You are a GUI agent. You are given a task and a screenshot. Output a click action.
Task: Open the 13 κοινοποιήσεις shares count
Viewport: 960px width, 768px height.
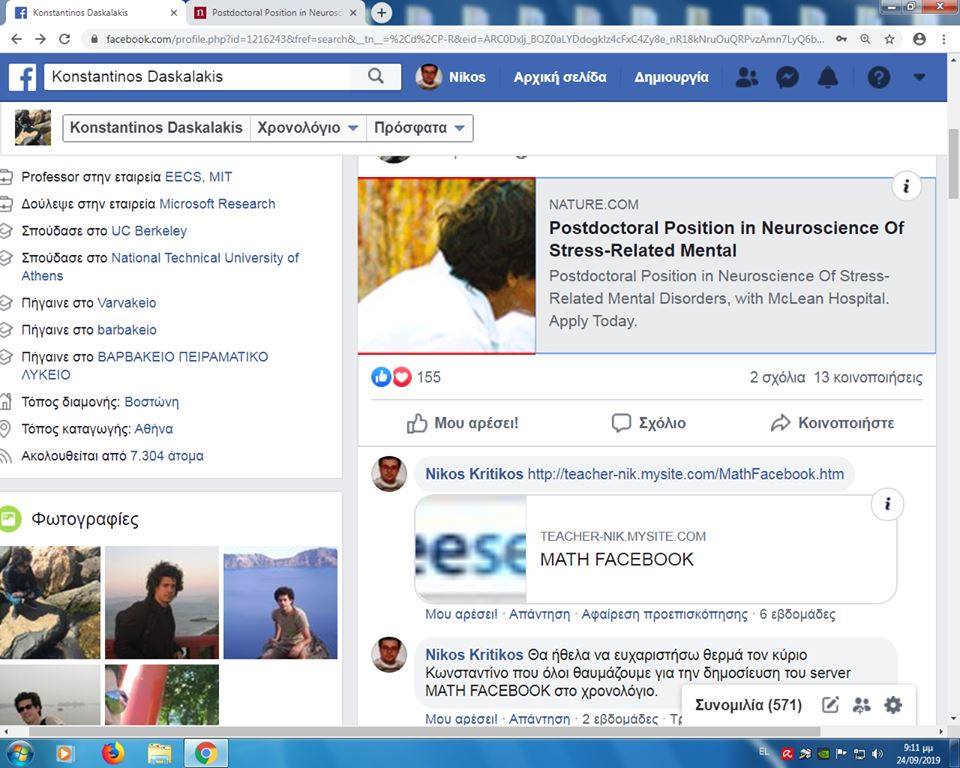[x=868, y=377]
